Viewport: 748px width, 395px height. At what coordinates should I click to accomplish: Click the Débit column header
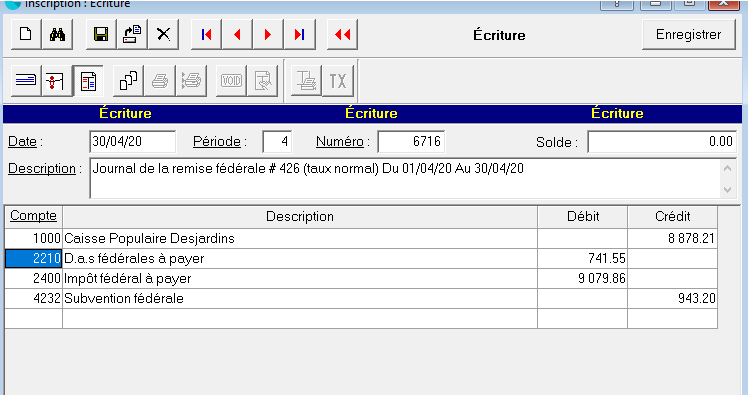(582, 217)
